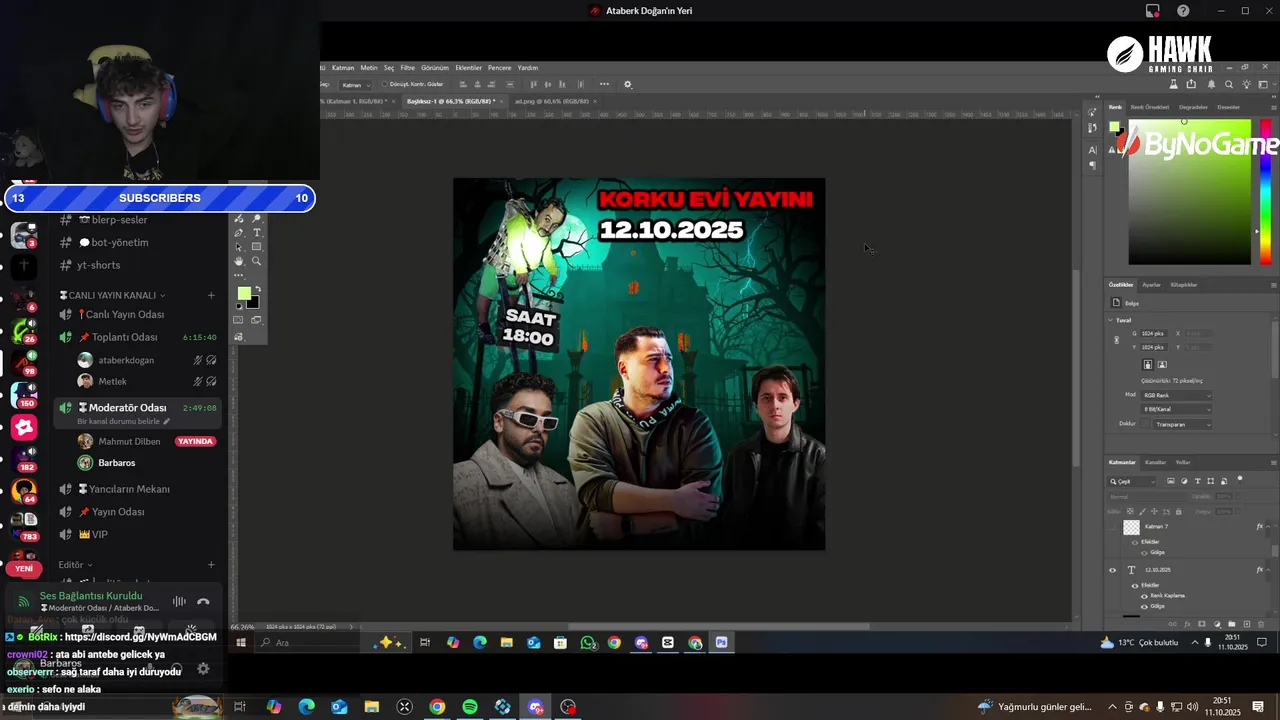Disconnect Discord voice call icon
This screenshot has height=720, width=1280.
pos(203,601)
